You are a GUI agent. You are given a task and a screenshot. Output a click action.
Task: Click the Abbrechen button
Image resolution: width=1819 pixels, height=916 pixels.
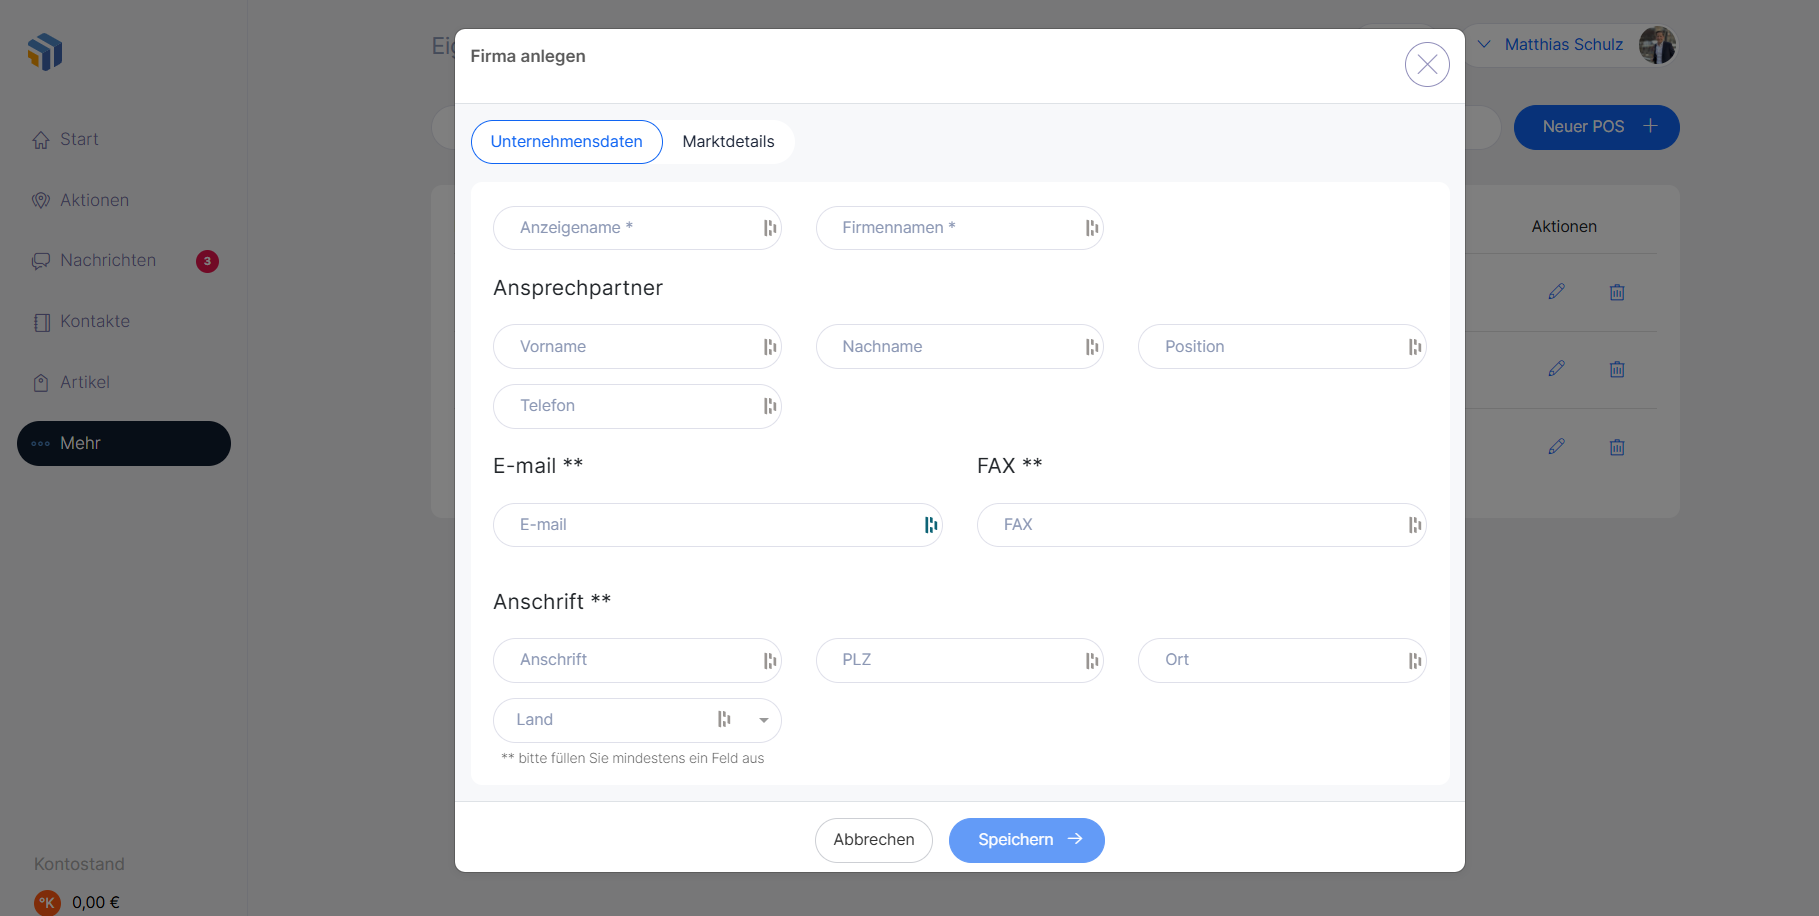coord(873,840)
